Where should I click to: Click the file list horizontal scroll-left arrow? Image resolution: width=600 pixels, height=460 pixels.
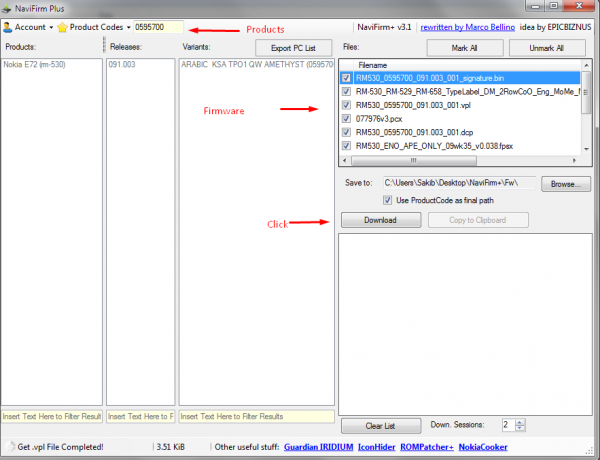[x=345, y=160]
